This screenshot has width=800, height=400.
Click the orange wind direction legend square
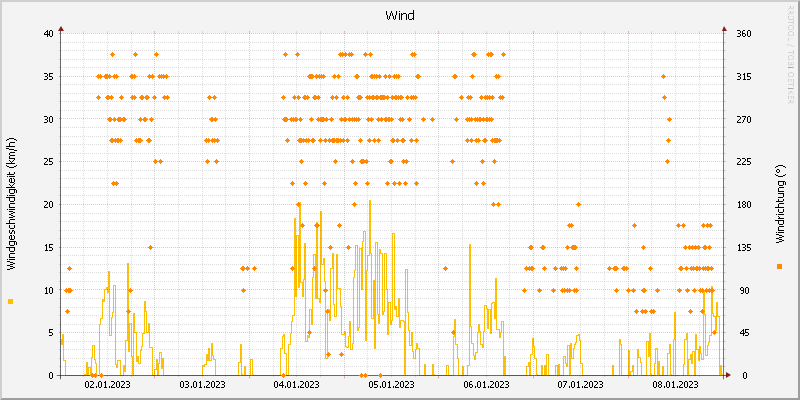pyautogui.click(x=779, y=266)
